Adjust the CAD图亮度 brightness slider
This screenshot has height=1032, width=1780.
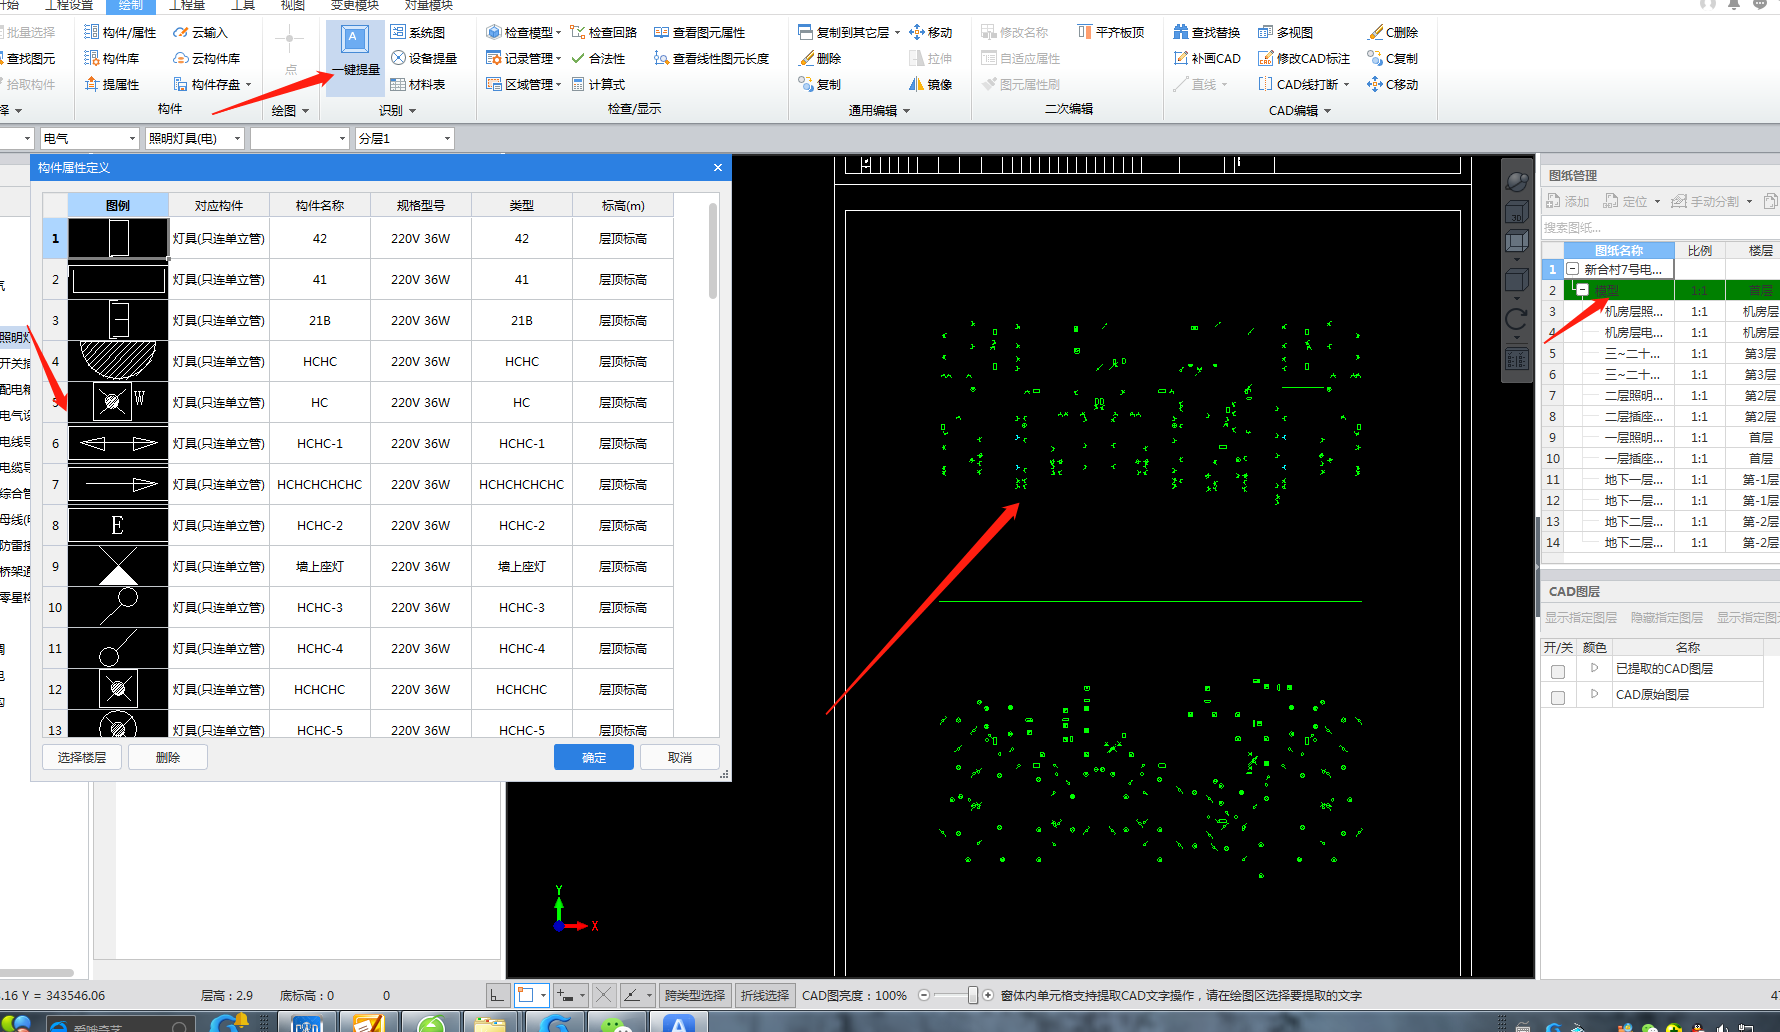972,995
